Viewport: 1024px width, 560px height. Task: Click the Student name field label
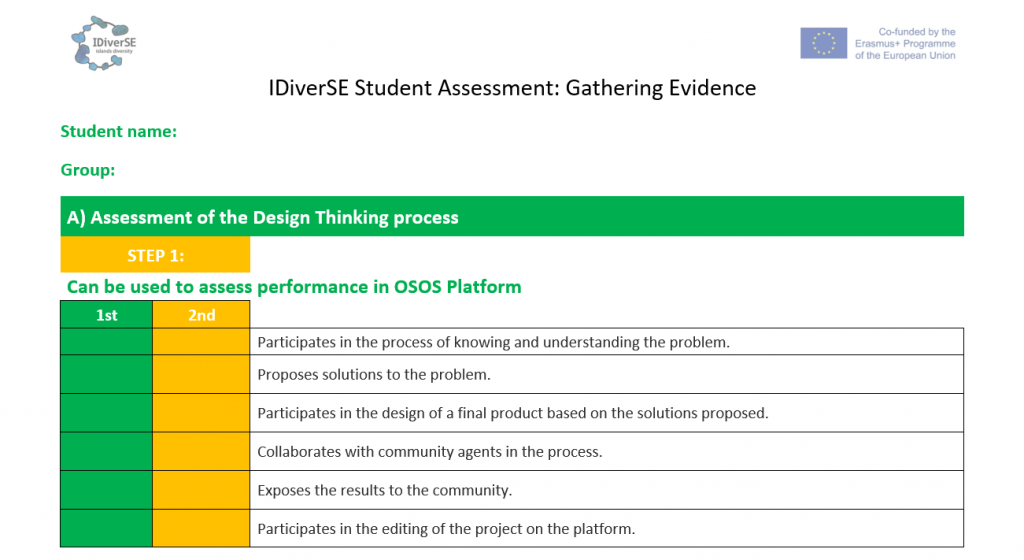[118, 131]
